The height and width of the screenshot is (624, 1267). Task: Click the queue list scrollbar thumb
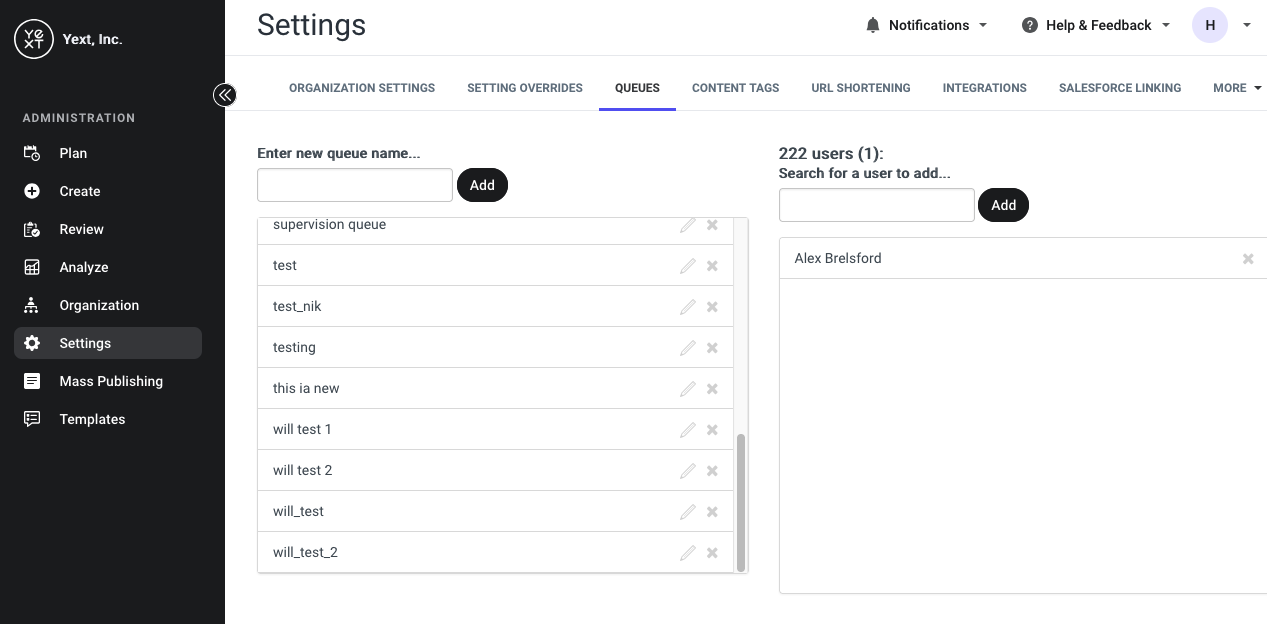(x=741, y=503)
